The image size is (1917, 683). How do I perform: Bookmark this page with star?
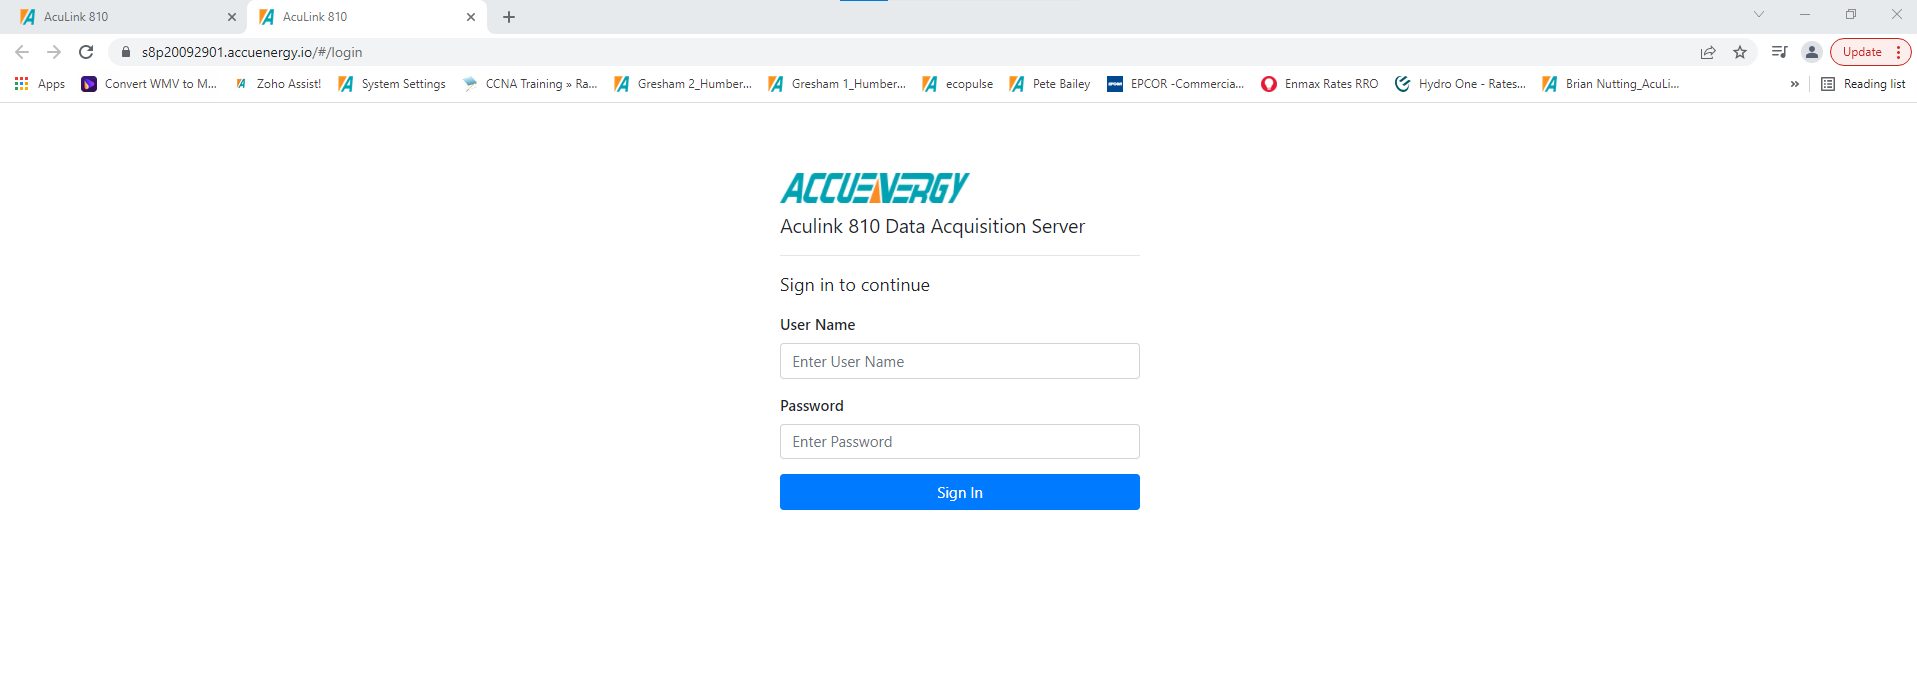[1740, 52]
